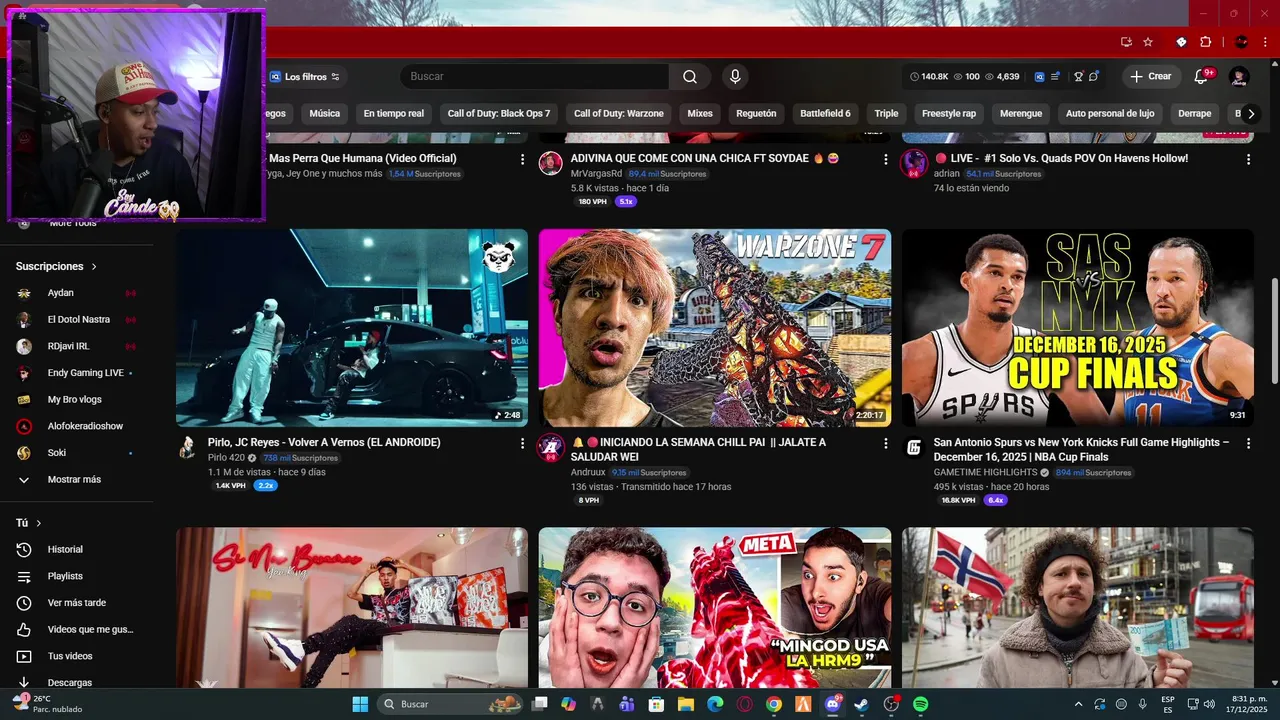Open MINGOD USA LA HRM9 thumbnail

click(x=715, y=608)
